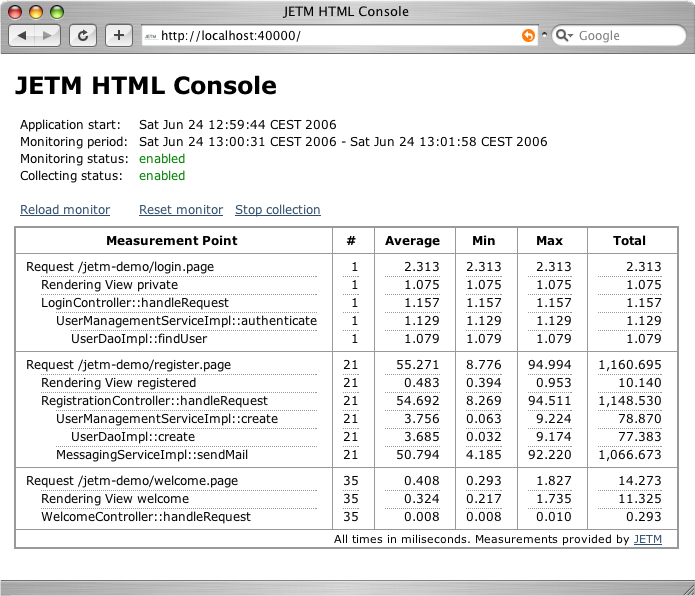Viewport: 695px width, 596px height.
Task: Click the orange RSS snapback icon in address bar
Action: (x=528, y=35)
